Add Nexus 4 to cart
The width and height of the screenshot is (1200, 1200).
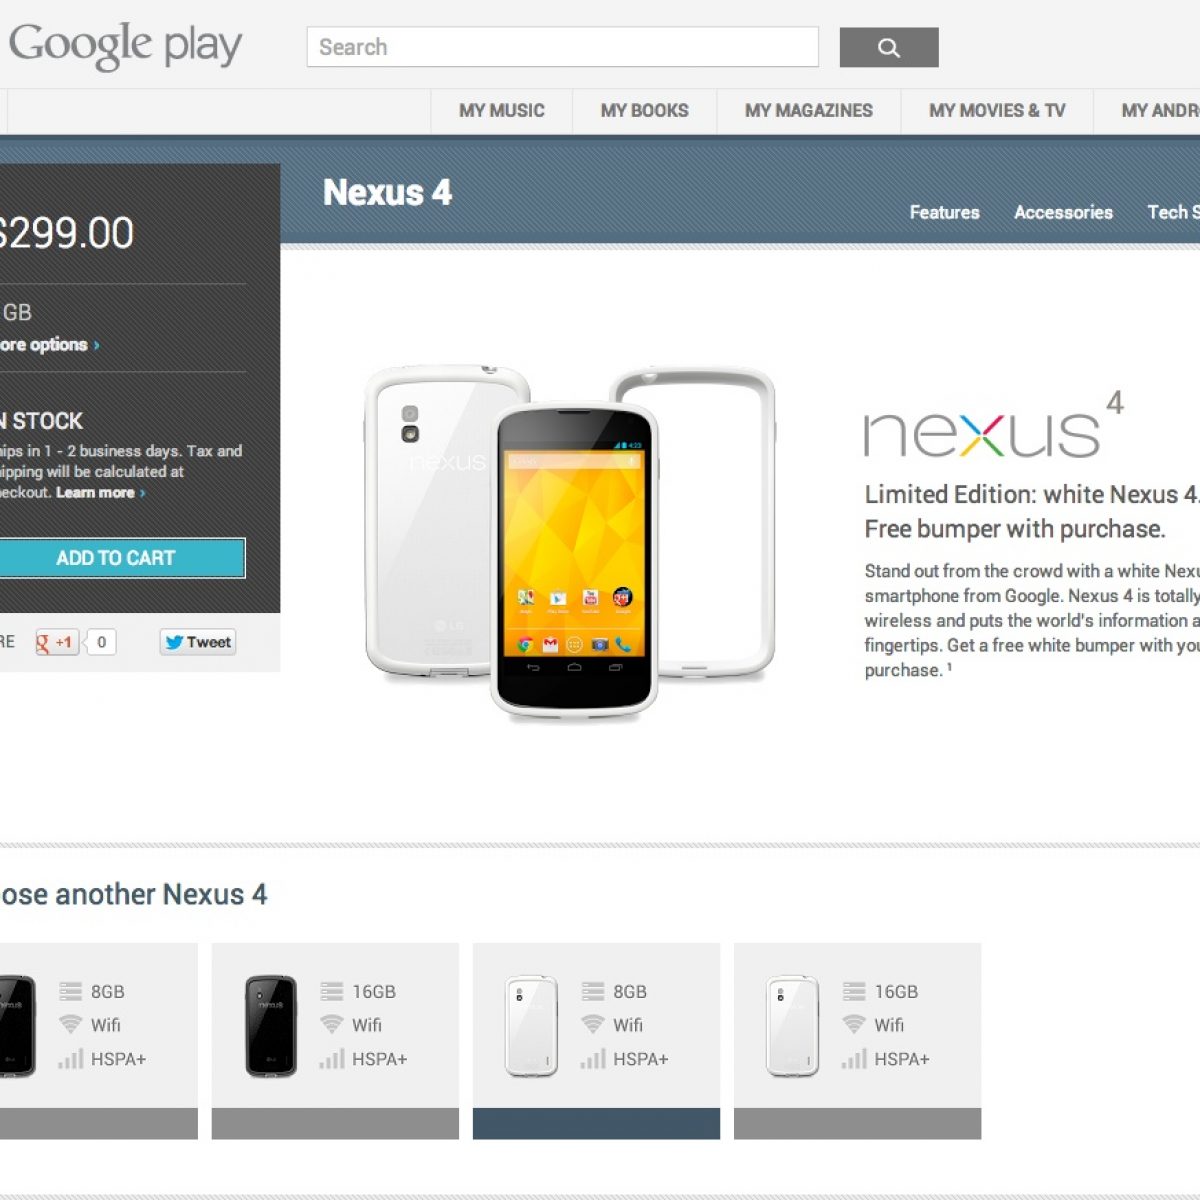coord(118,558)
